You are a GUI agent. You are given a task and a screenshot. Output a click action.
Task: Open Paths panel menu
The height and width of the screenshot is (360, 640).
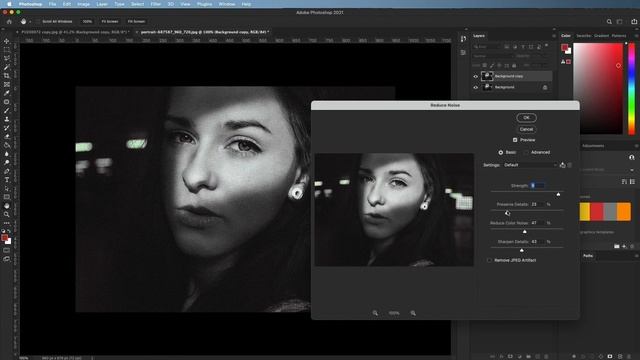[x=636, y=256]
